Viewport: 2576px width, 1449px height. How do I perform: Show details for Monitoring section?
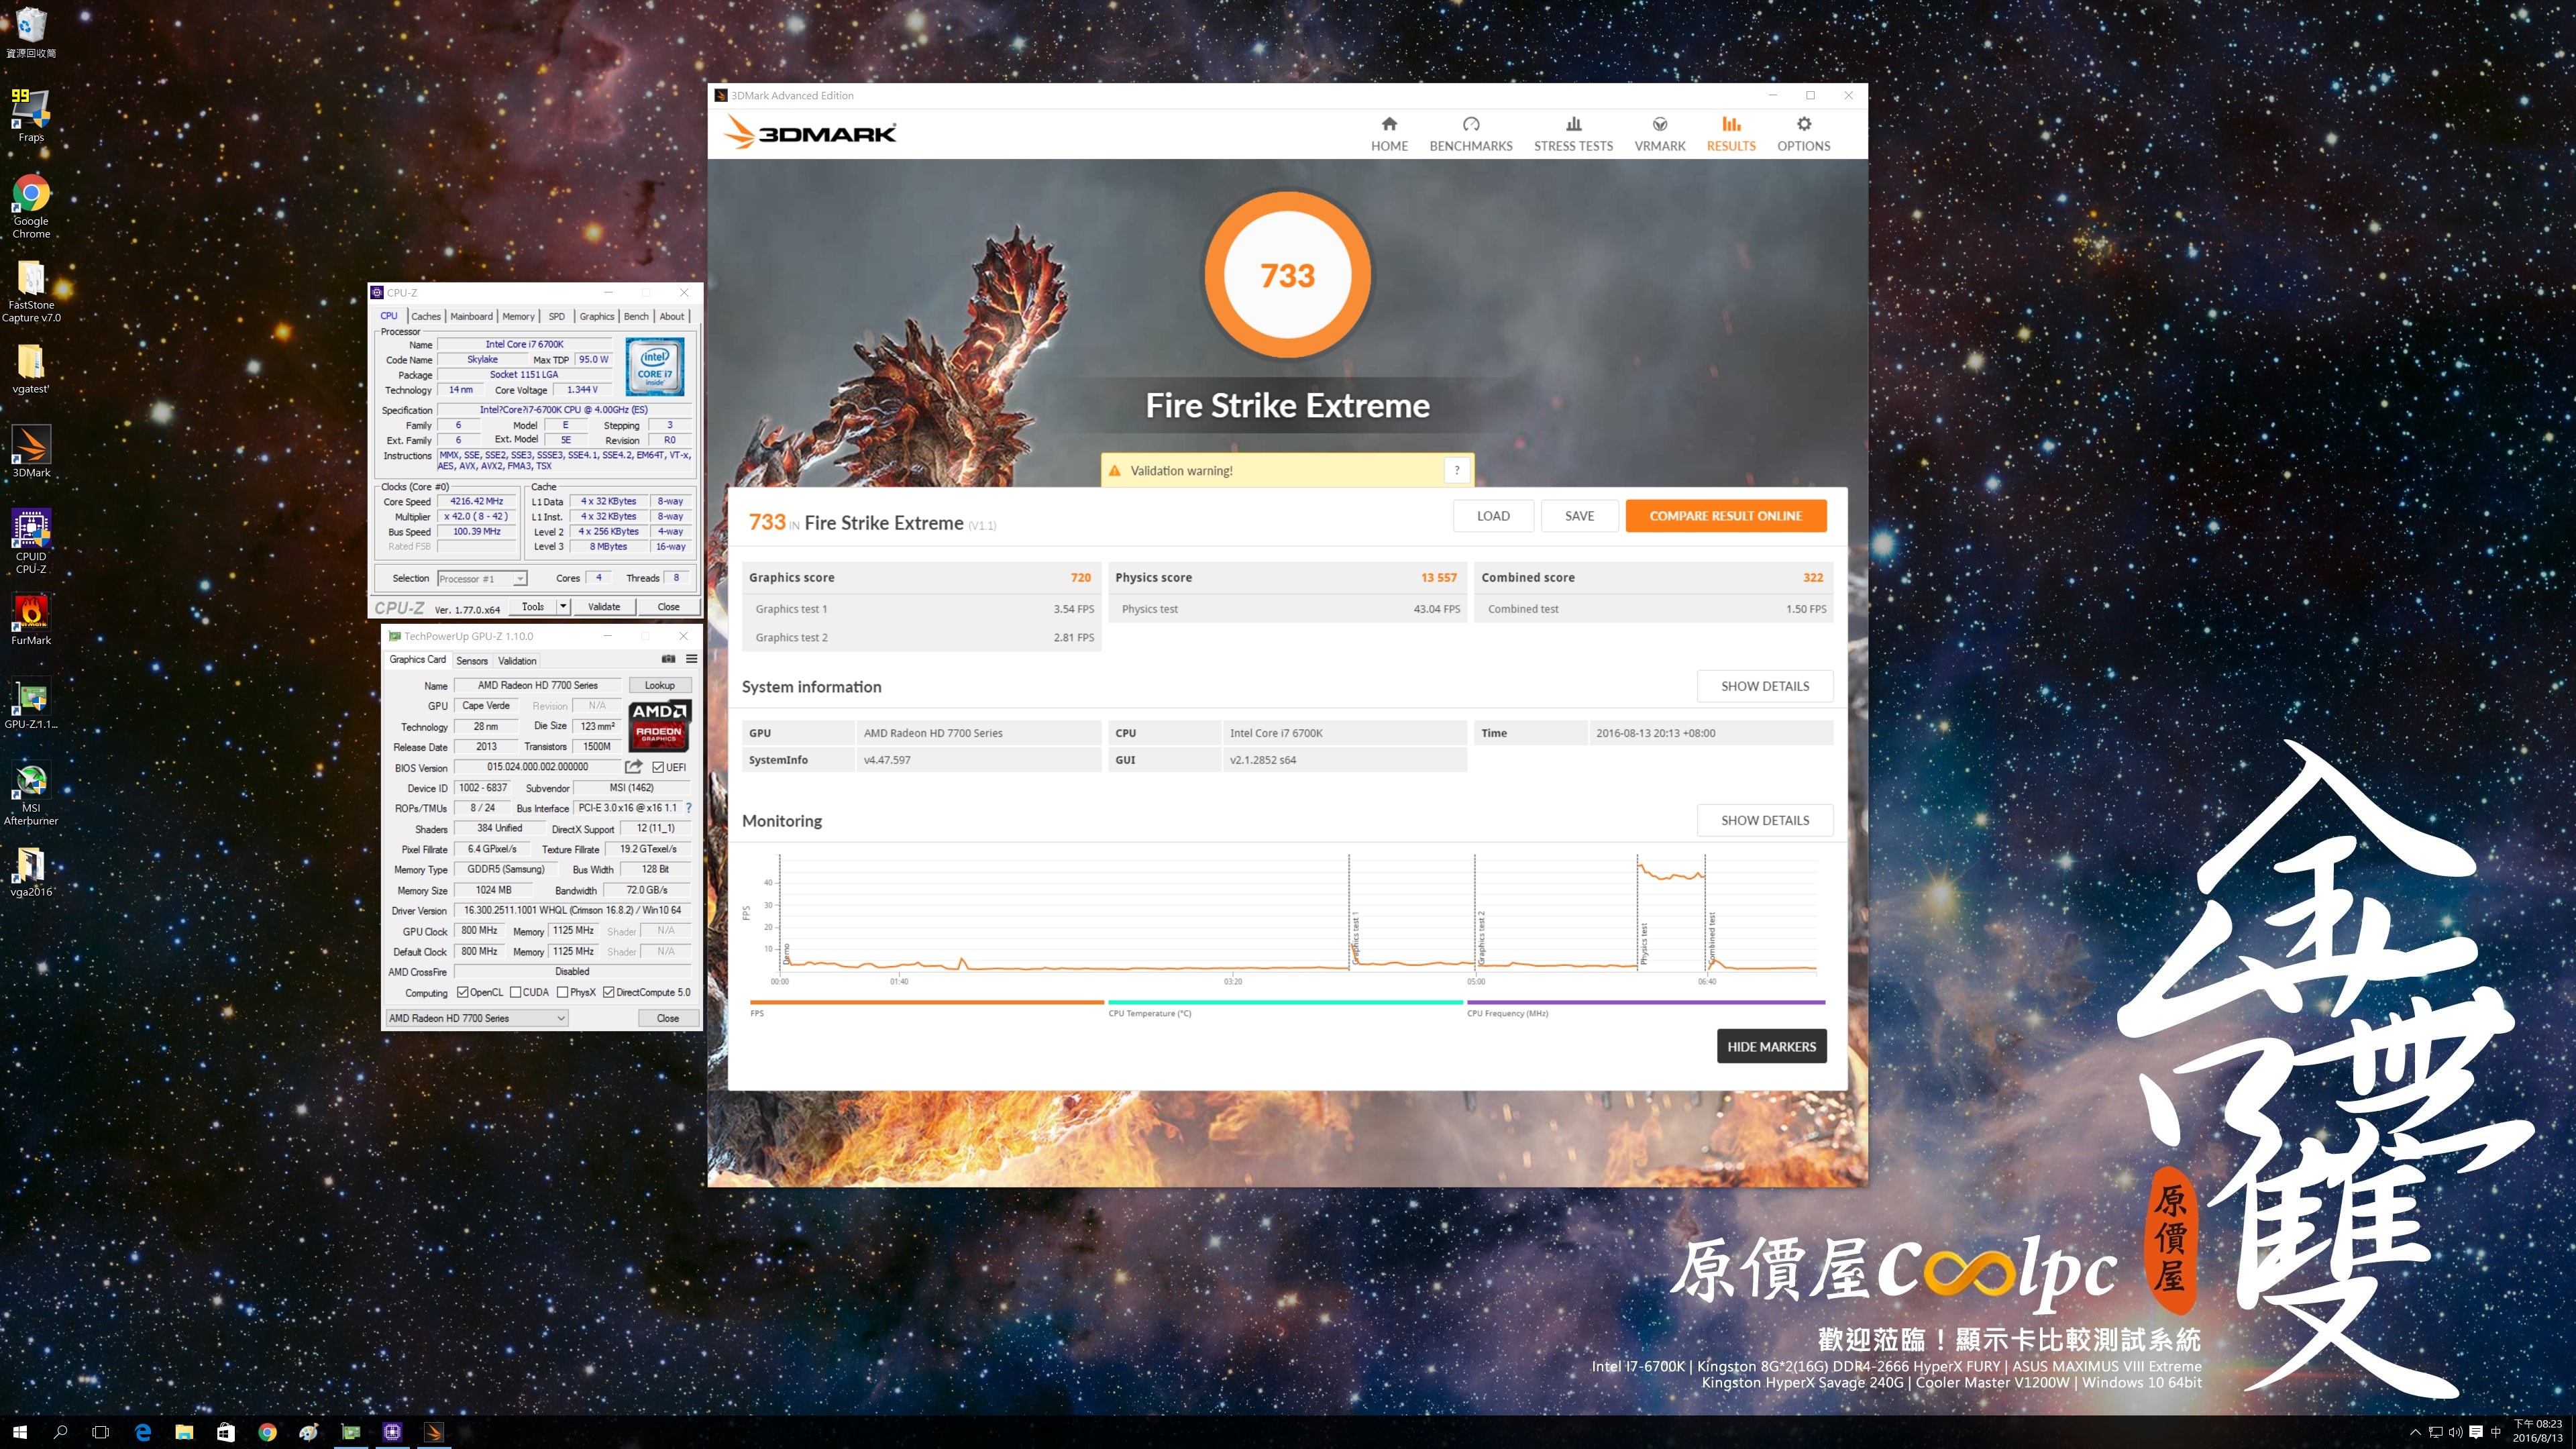point(1764,820)
